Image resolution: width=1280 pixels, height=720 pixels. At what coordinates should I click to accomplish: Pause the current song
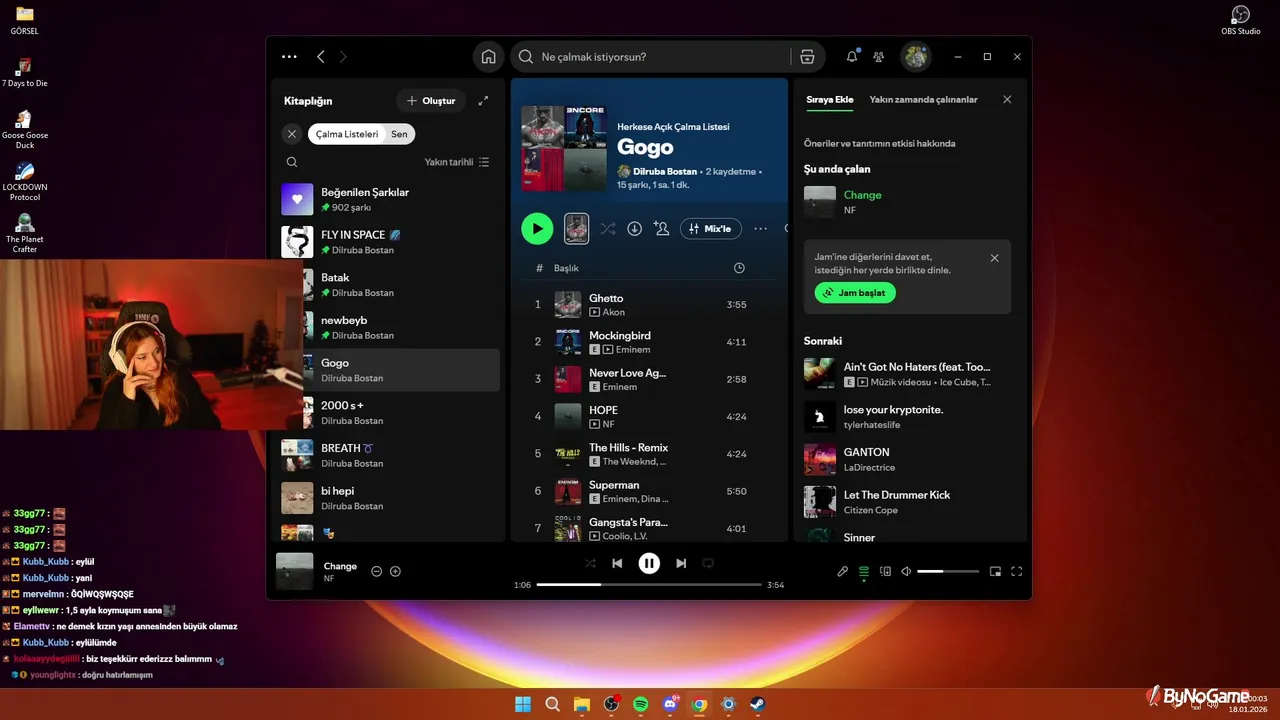(x=649, y=563)
